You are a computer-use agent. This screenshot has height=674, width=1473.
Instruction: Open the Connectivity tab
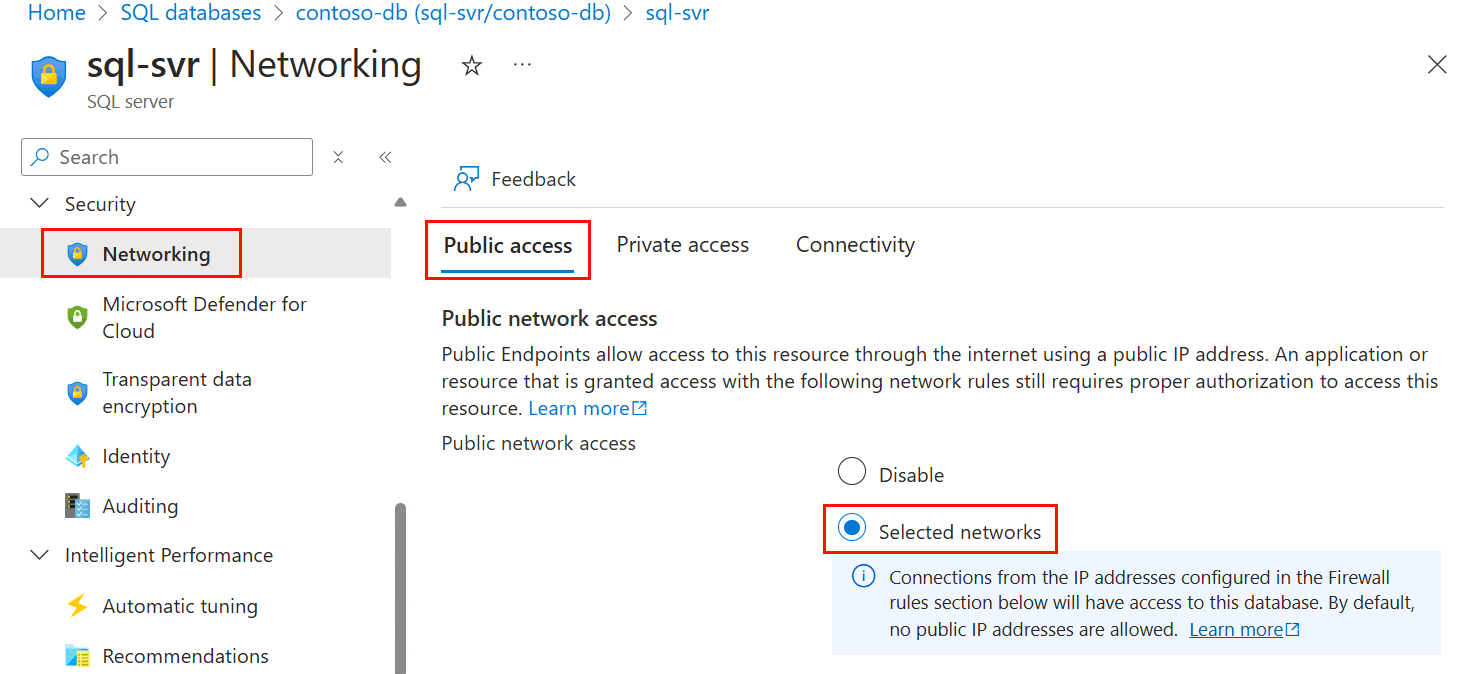(x=854, y=244)
